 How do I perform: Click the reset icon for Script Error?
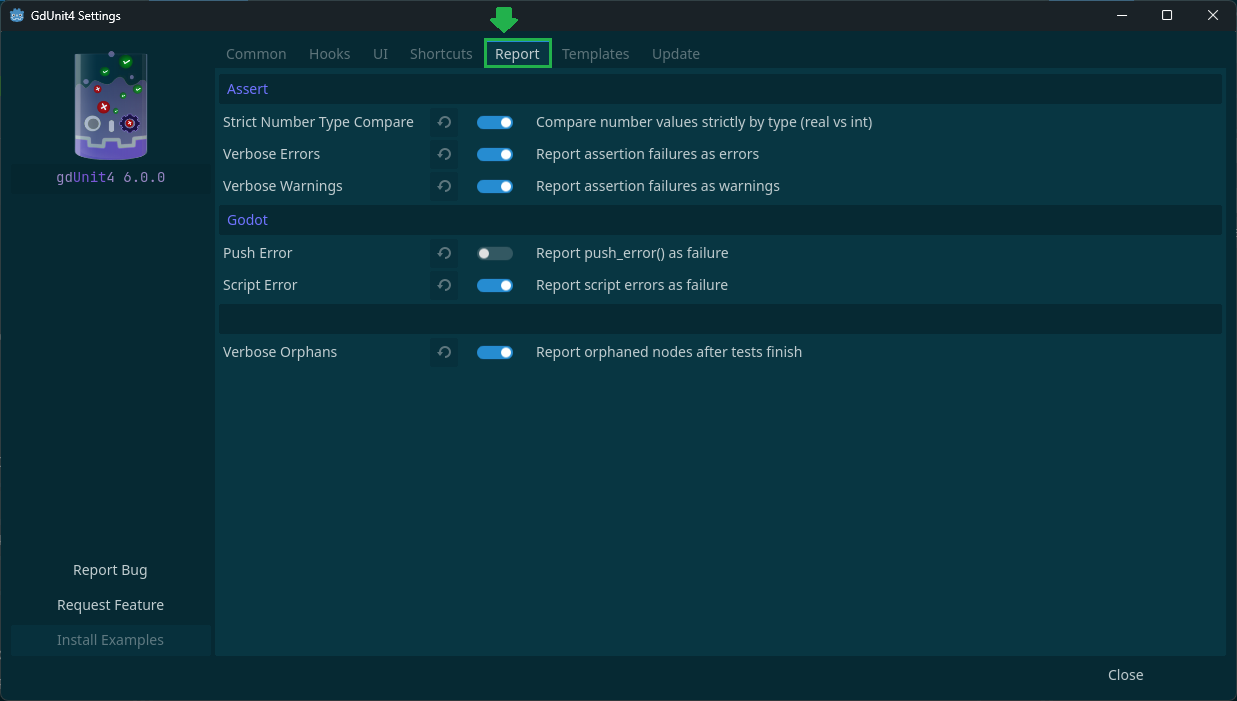(x=444, y=285)
